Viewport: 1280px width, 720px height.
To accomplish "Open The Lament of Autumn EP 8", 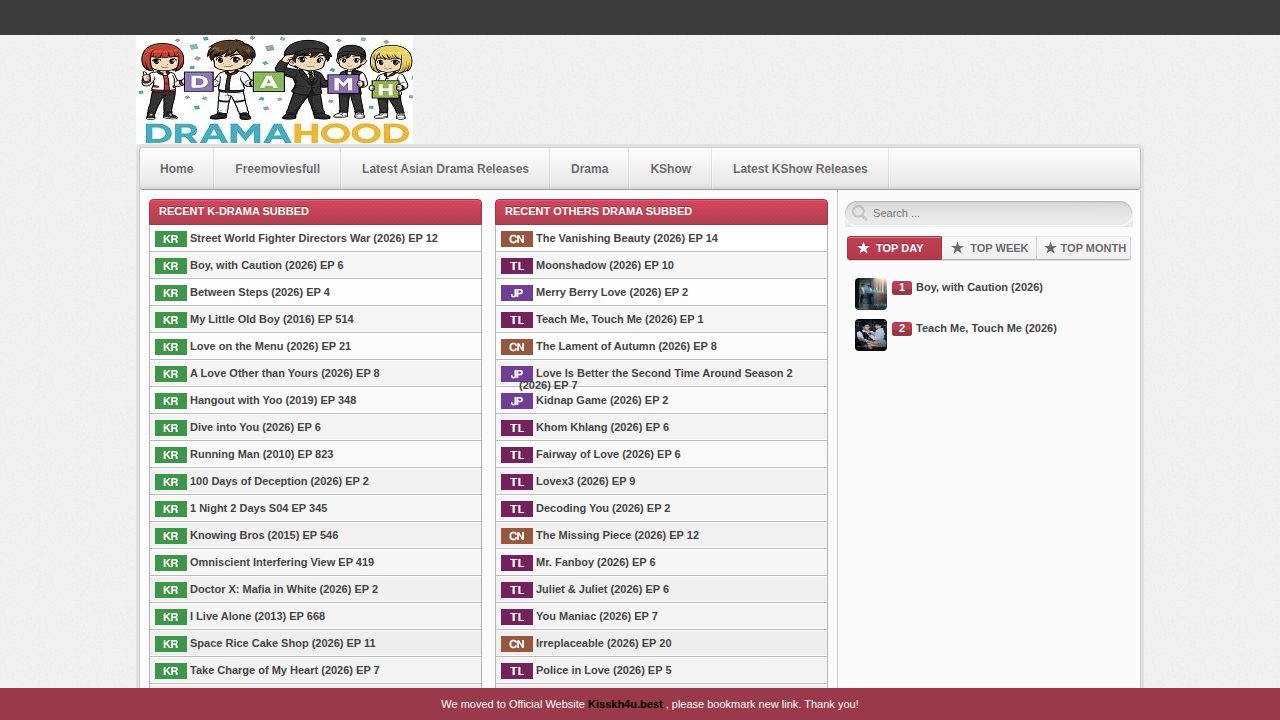I will (x=626, y=346).
